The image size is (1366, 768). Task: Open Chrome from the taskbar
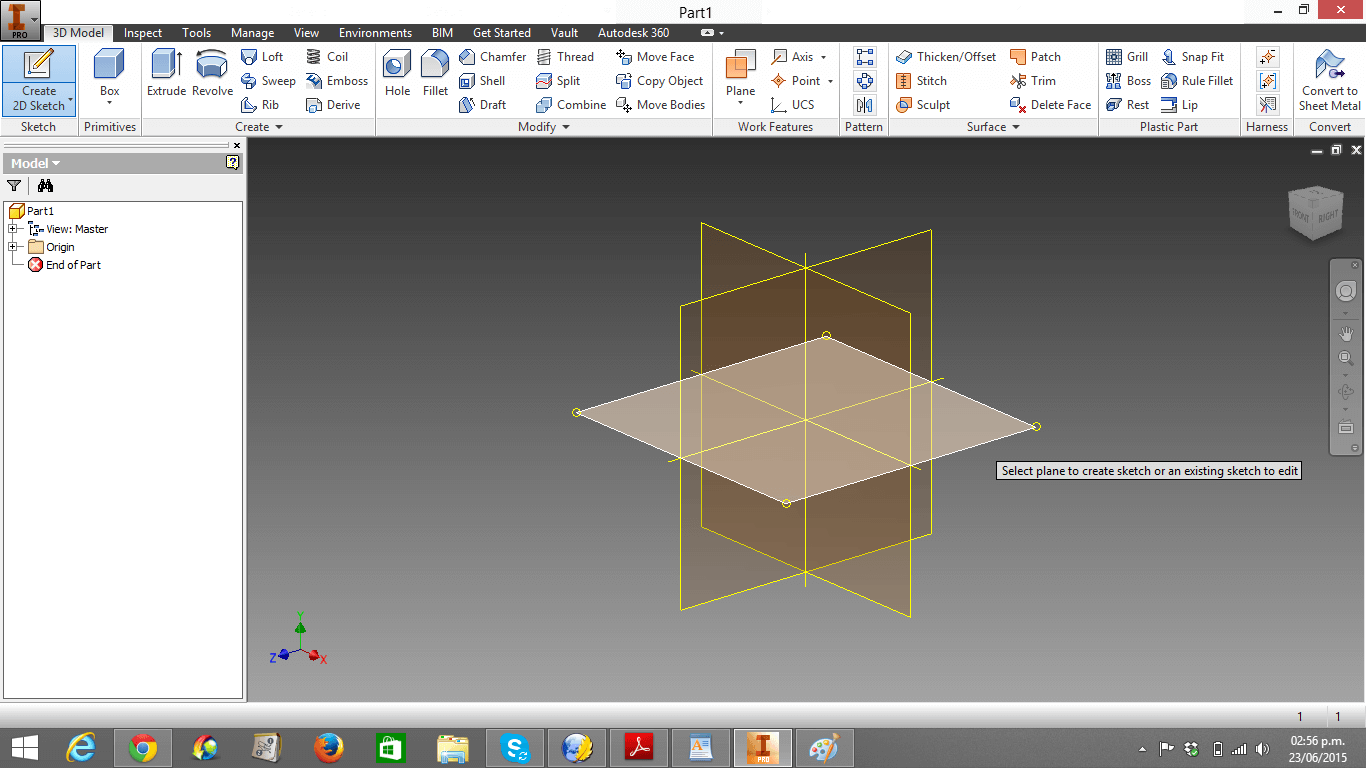(x=142, y=748)
